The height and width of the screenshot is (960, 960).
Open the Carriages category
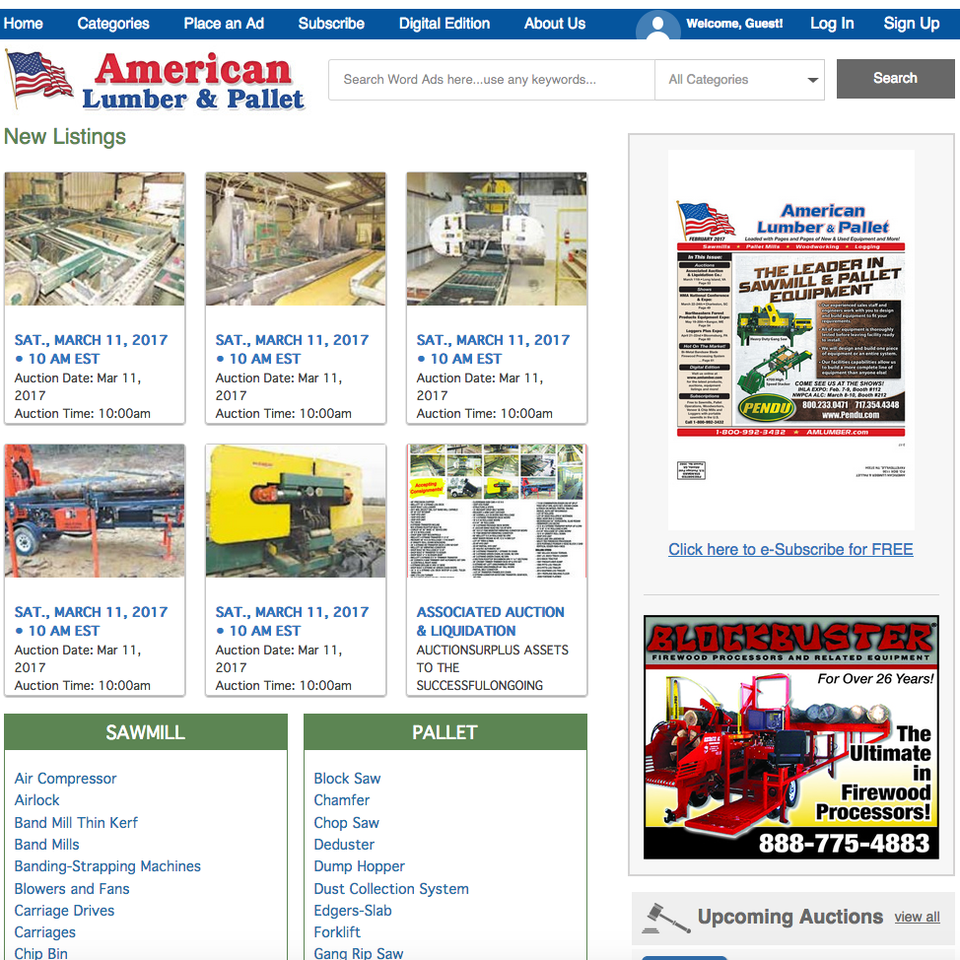point(45,932)
